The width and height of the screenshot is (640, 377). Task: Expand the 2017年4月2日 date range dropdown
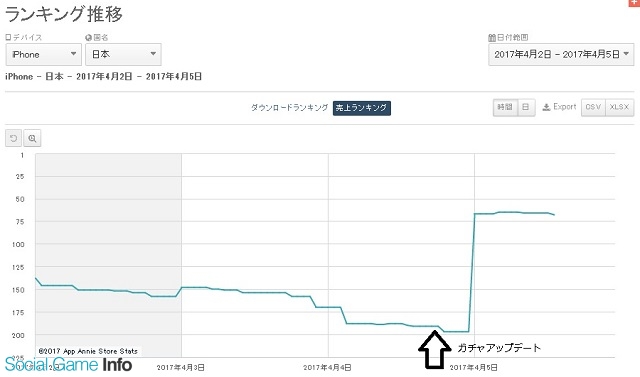561,54
